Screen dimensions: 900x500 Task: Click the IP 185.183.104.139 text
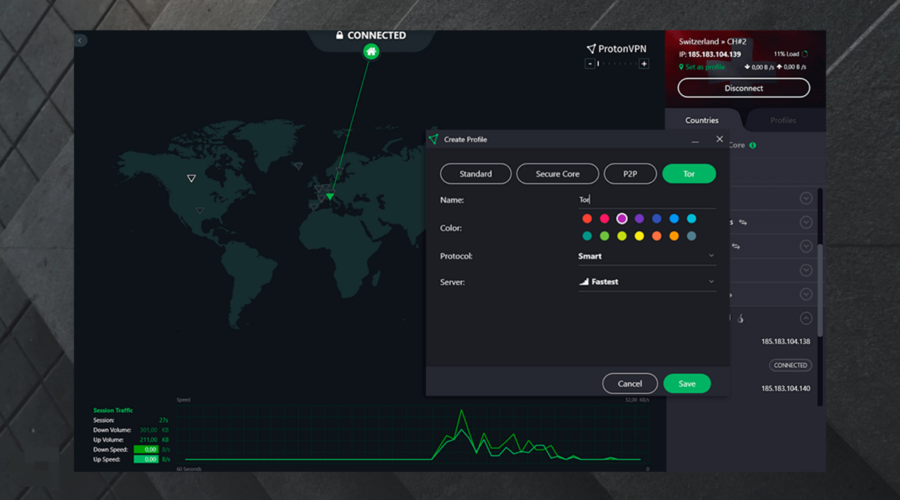click(x=709, y=55)
